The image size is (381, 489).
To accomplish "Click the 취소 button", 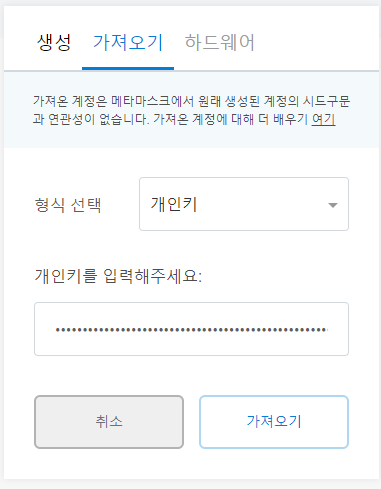I will (x=109, y=422).
